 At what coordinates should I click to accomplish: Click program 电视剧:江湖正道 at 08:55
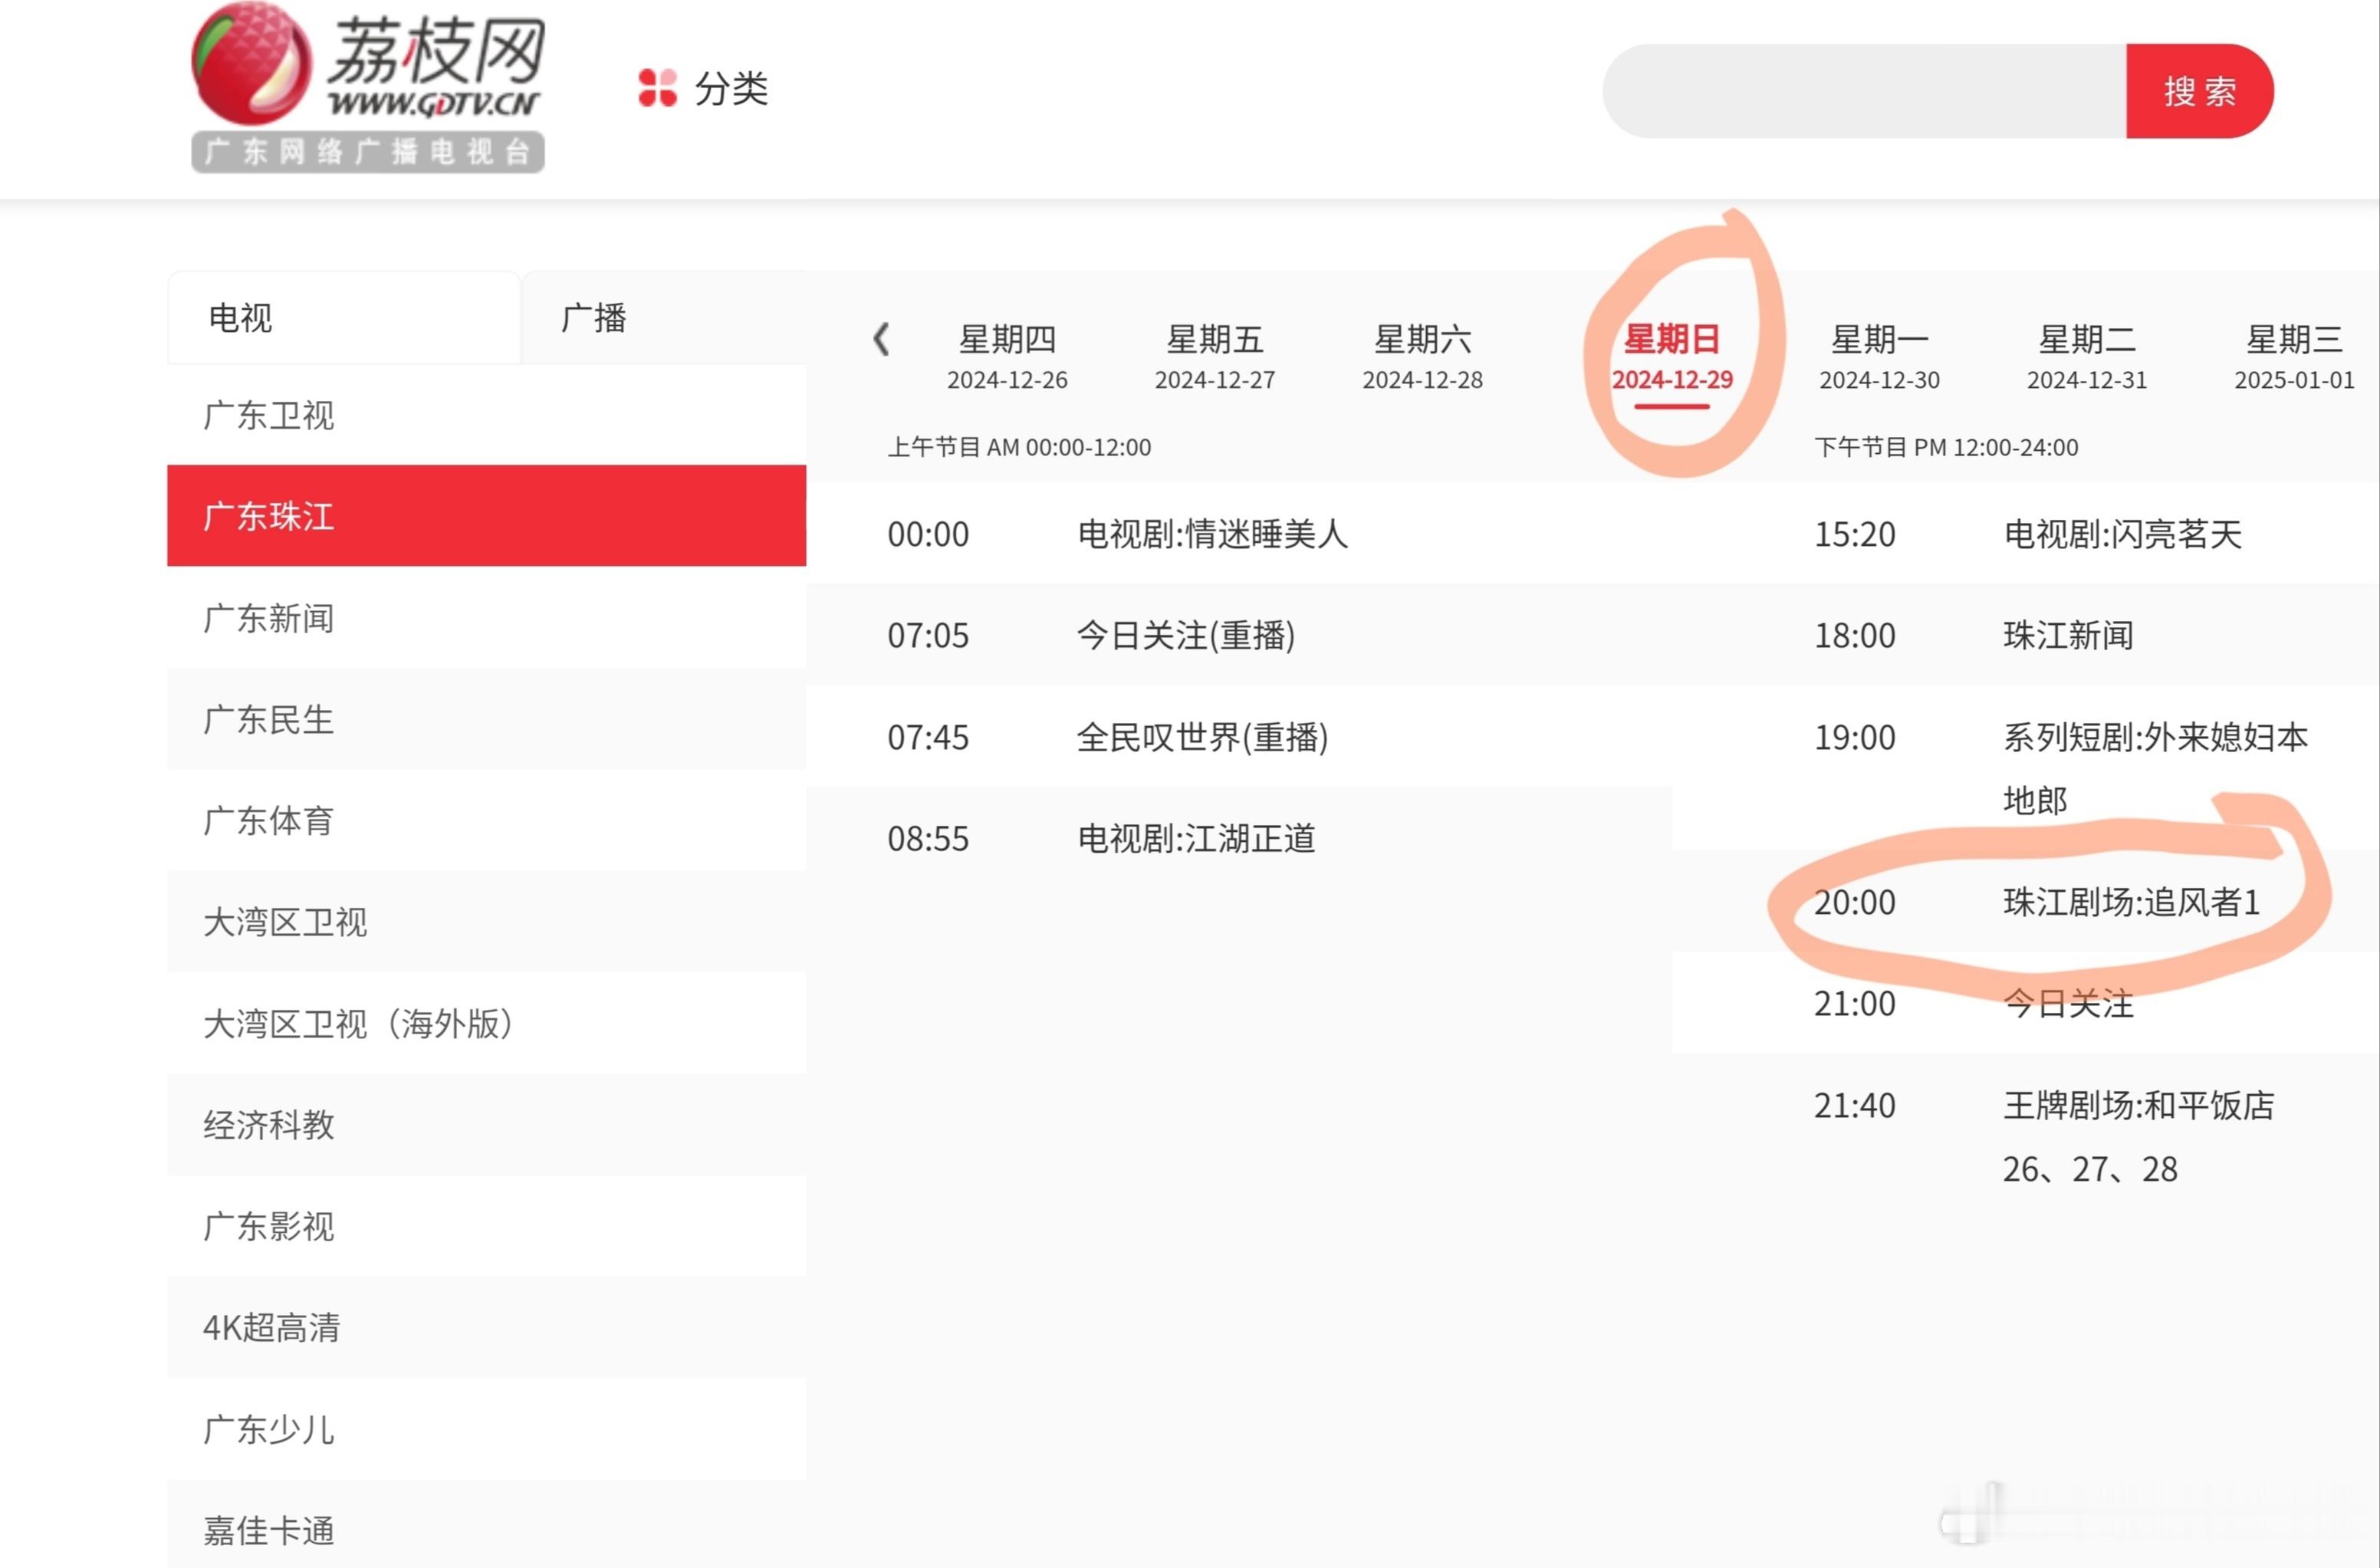tap(1196, 838)
